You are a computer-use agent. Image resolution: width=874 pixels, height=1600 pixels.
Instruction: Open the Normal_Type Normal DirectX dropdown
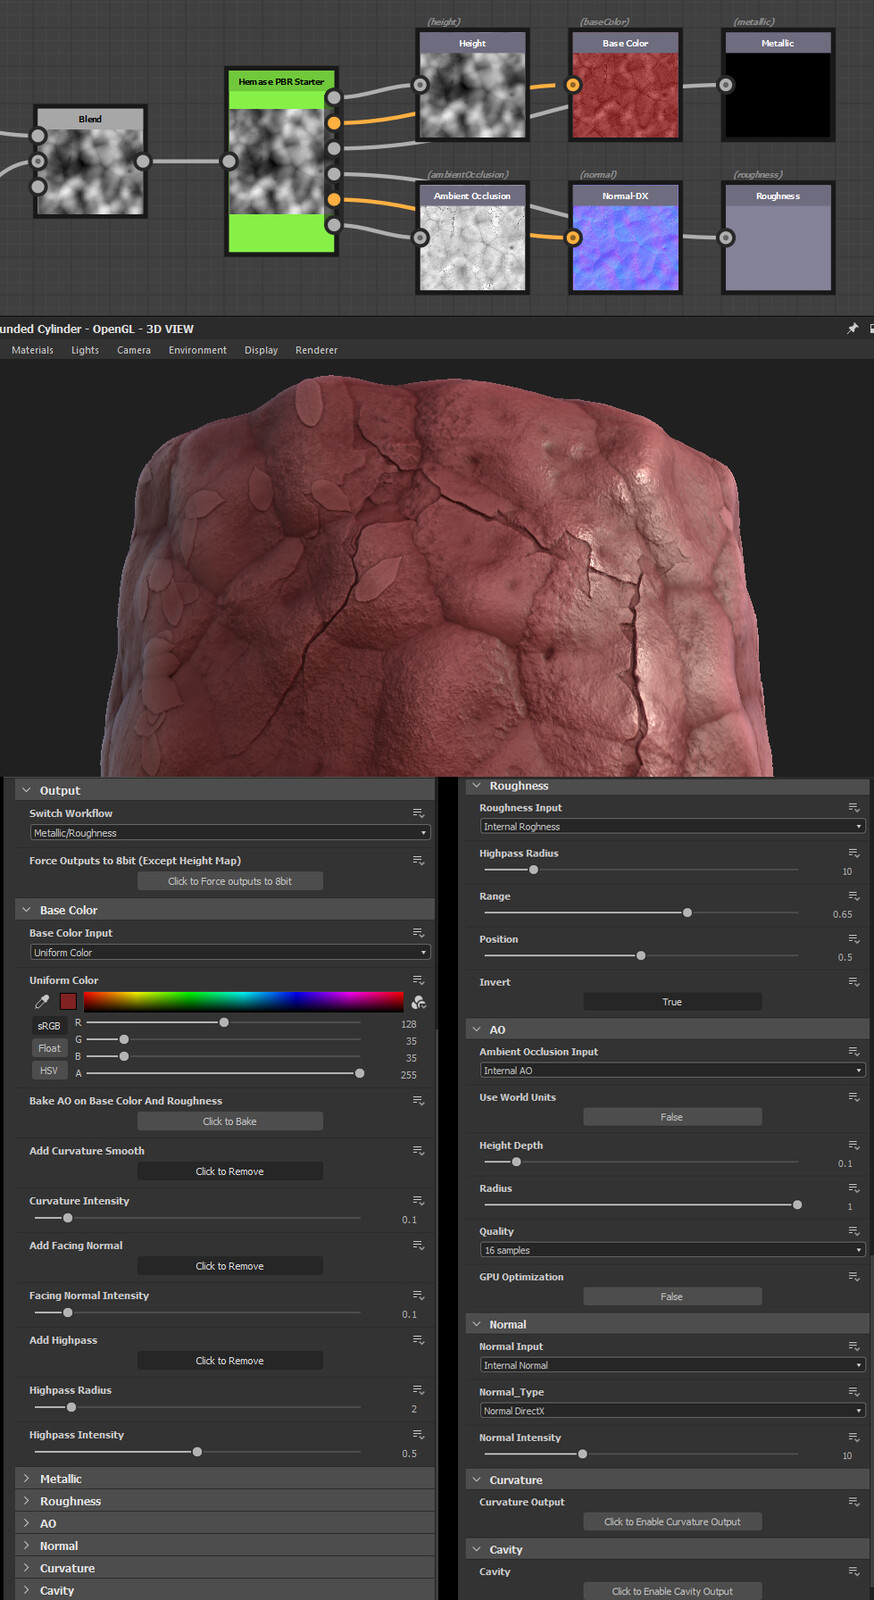pyautogui.click(x=672, y=1411)
